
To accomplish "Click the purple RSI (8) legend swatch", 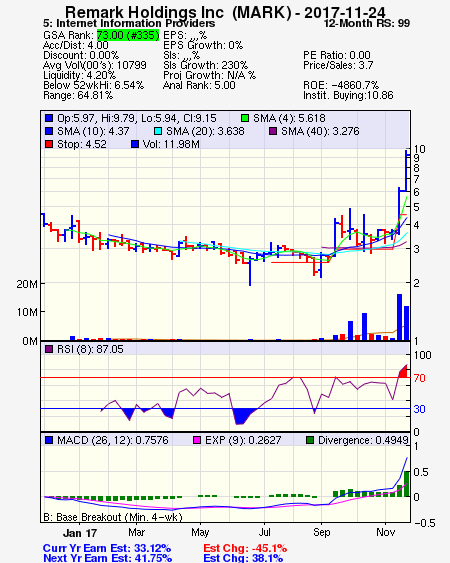I will (x=49, y=349).
